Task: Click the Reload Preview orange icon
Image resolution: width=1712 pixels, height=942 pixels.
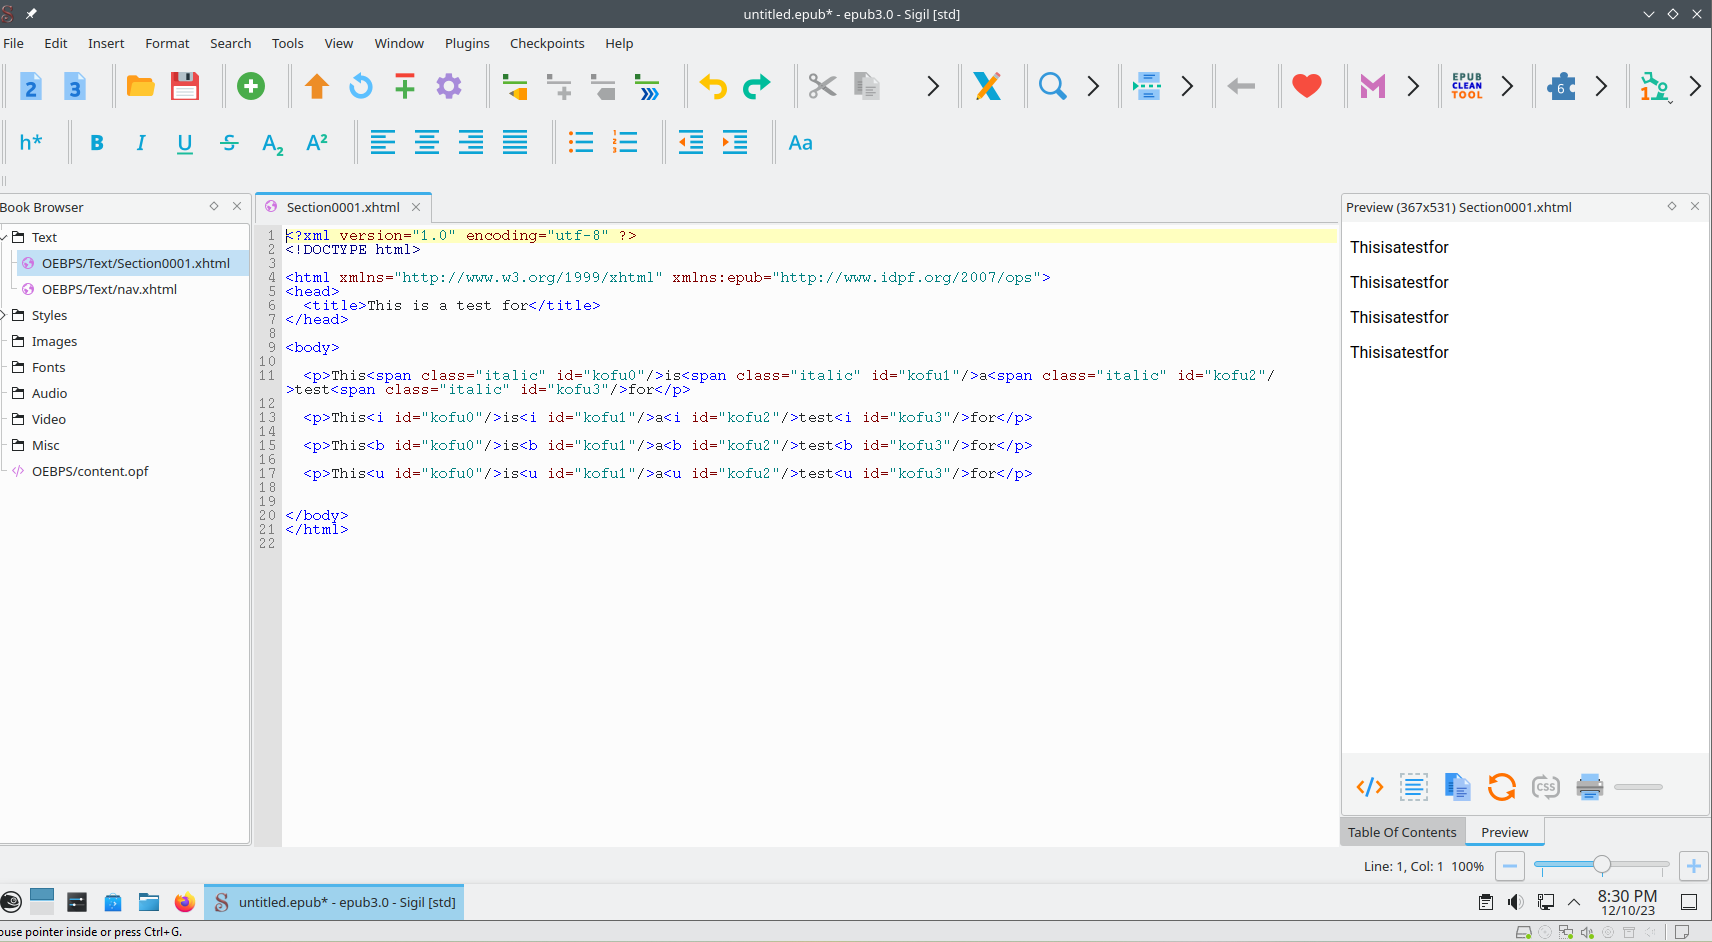Action: tap(1501, 787)
